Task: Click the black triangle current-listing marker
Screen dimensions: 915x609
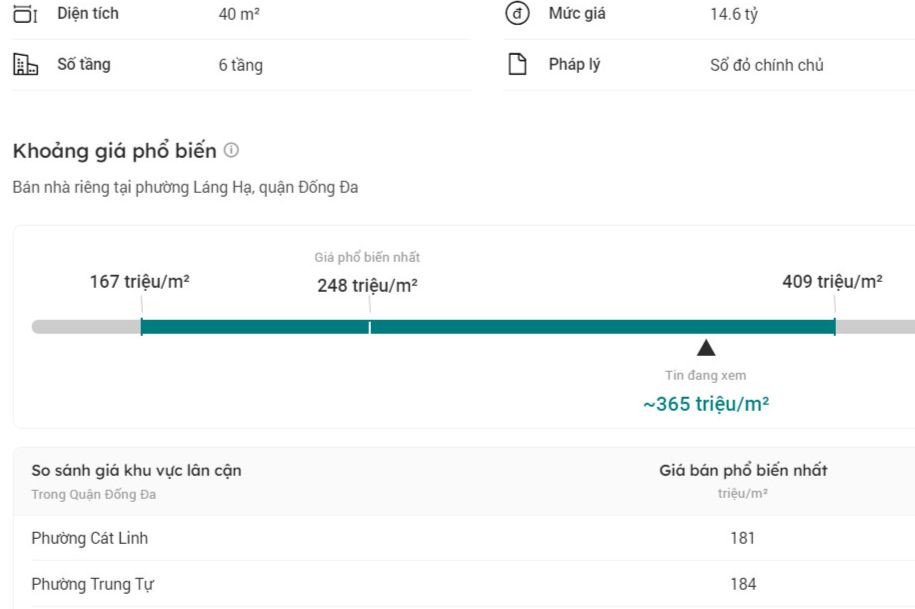Action: 706,348
